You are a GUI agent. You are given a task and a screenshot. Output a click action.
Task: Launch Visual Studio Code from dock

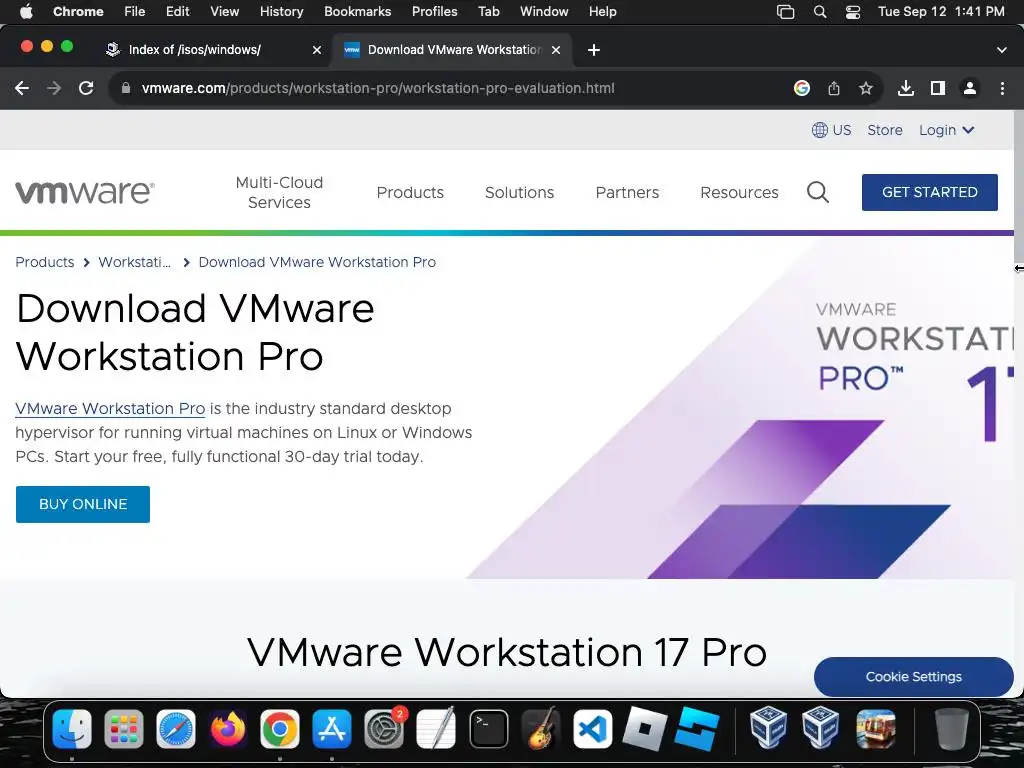click(x=593, y=729)
